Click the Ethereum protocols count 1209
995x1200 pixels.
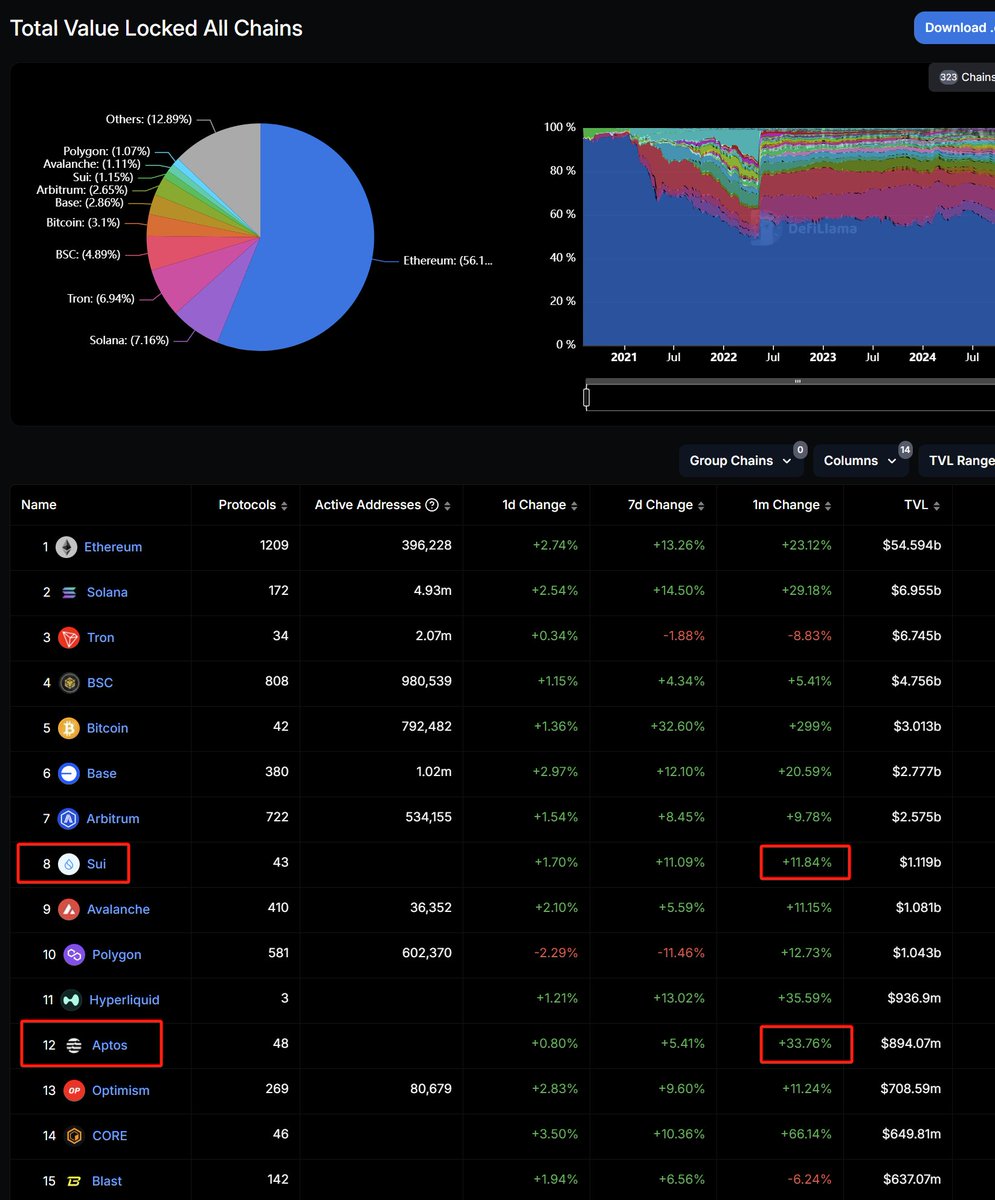[273, 546]
